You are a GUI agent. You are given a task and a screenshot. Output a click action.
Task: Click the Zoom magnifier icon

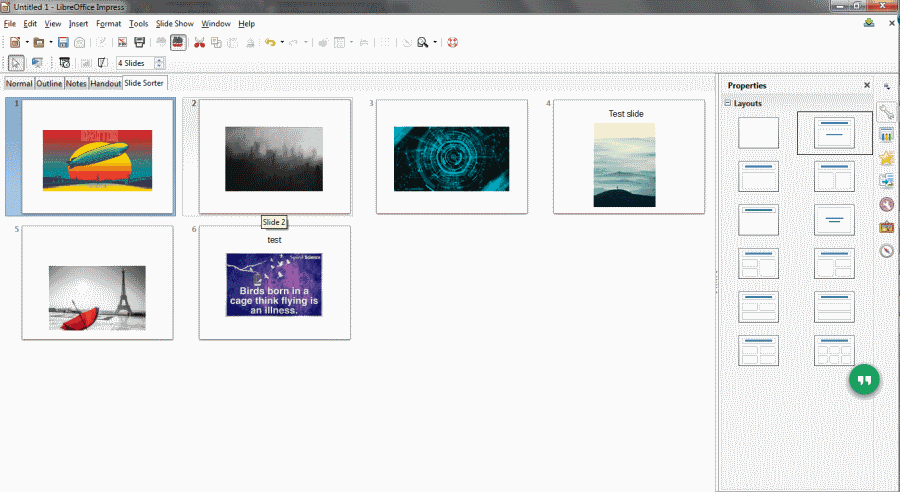click(422, 42)
